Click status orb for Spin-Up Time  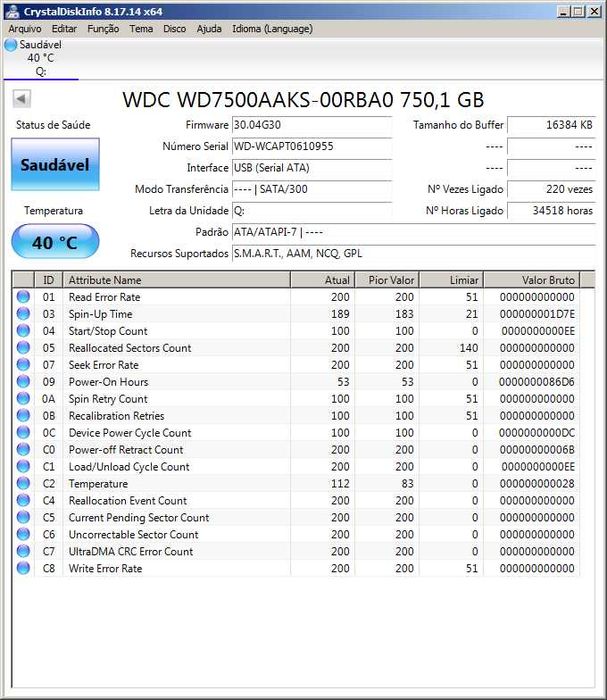point(23,314)
